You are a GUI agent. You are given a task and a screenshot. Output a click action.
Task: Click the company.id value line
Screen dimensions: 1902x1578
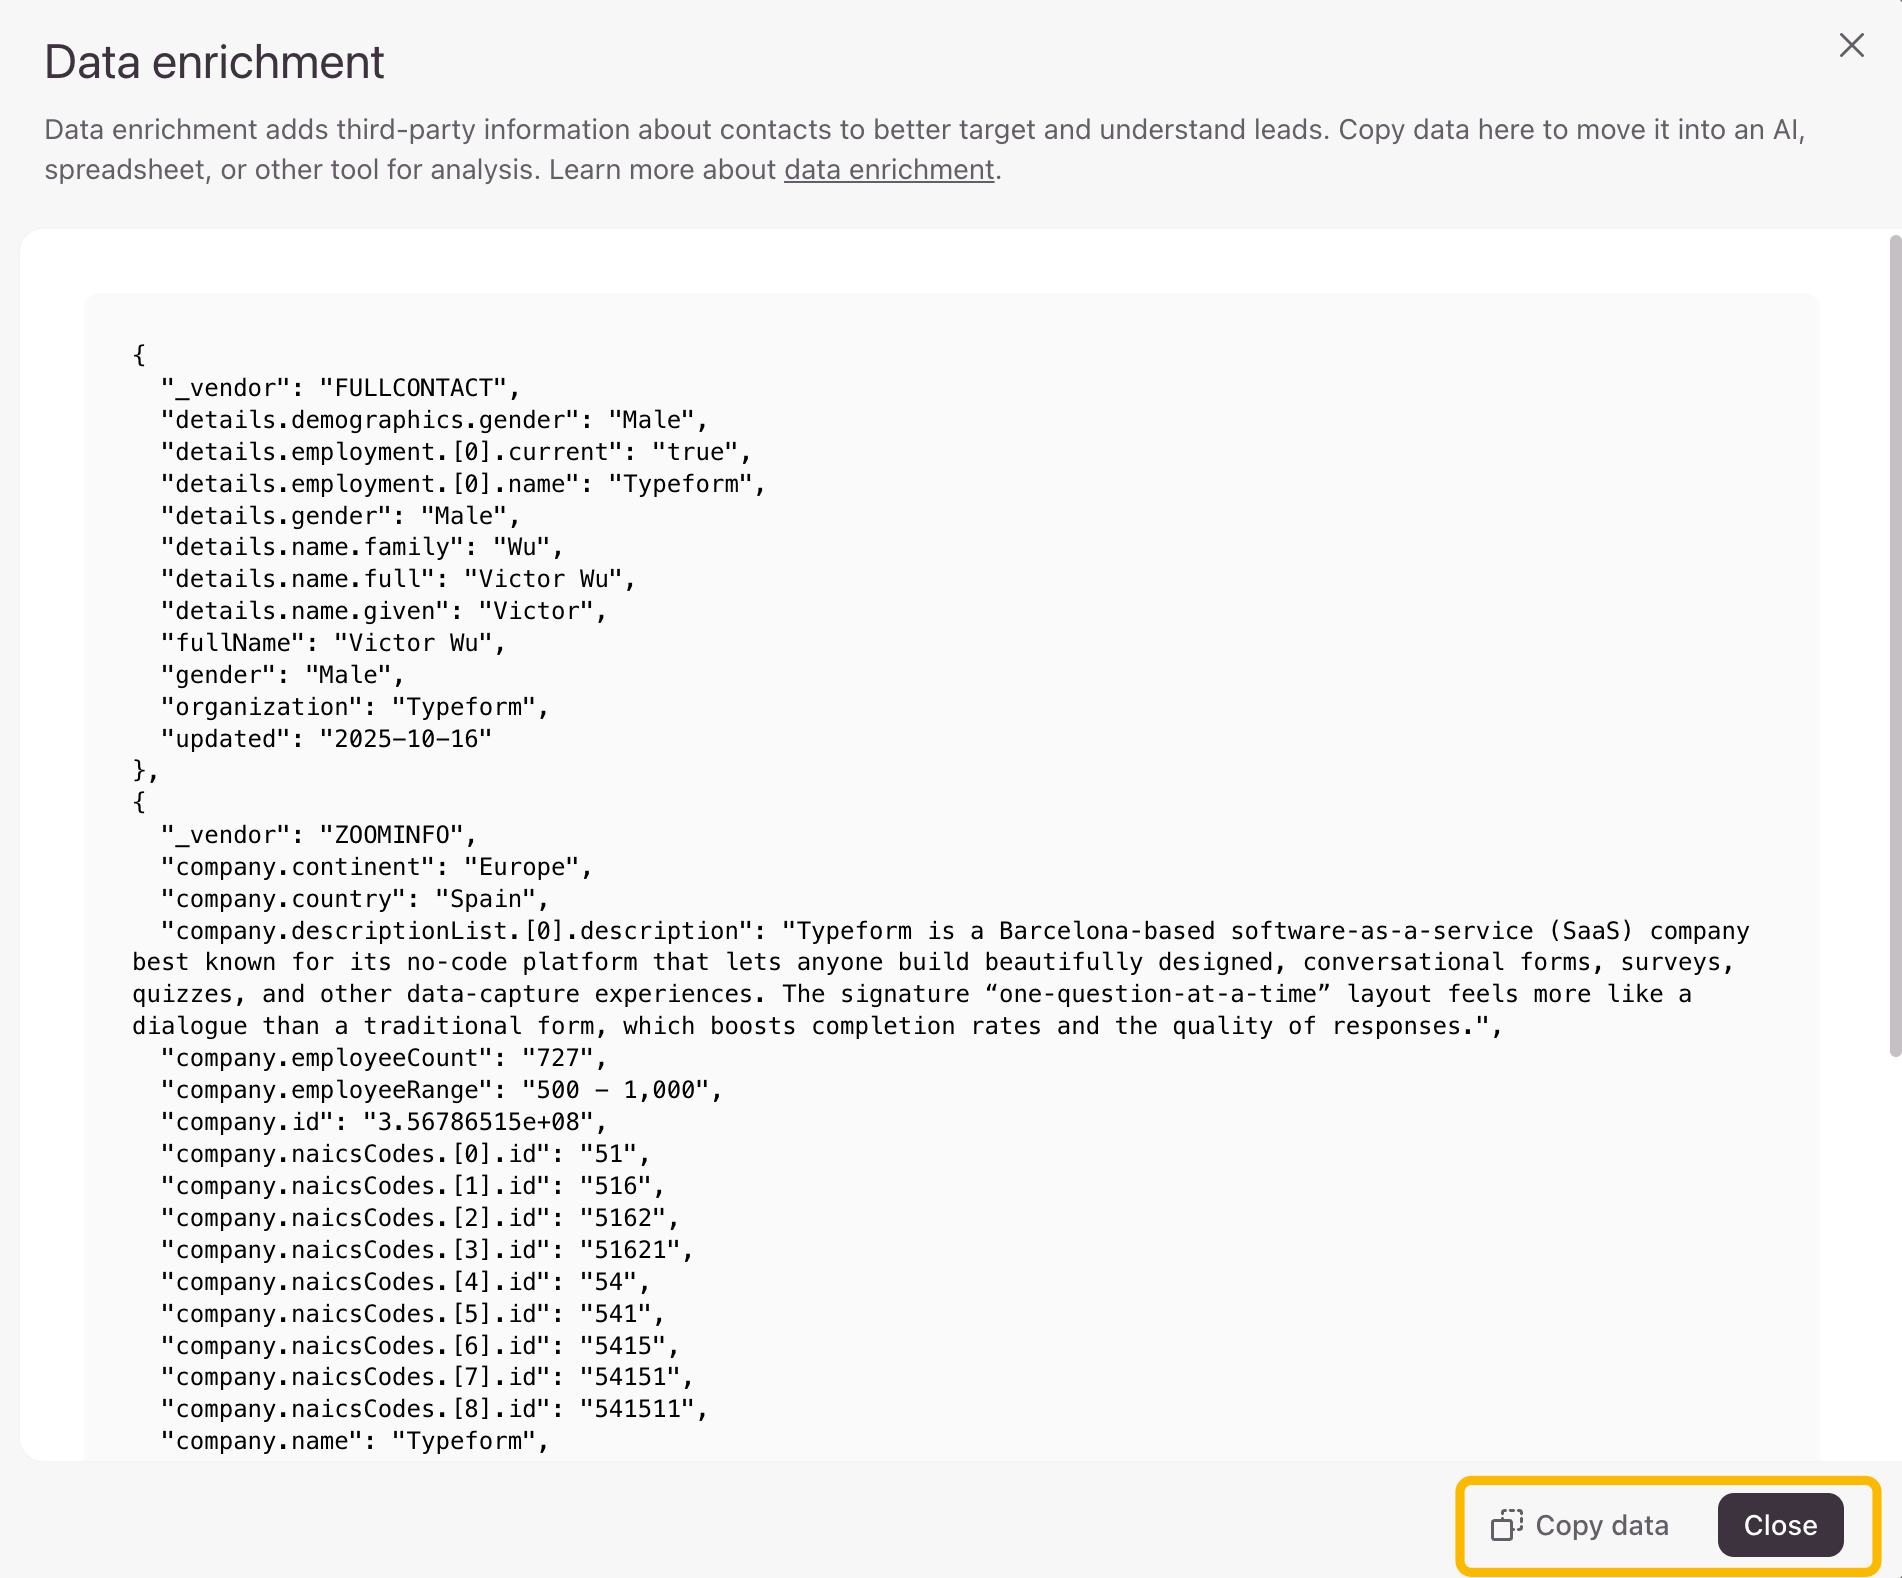point(383,1122)
